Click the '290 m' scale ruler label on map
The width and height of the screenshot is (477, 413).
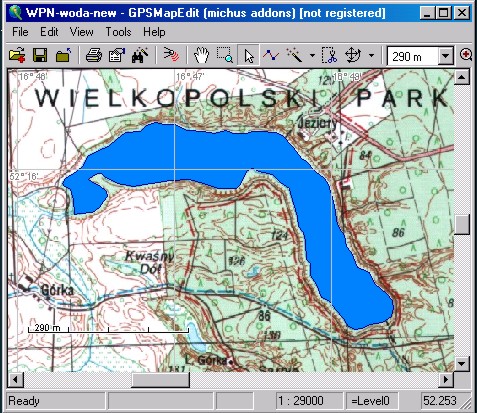point(47,327)
